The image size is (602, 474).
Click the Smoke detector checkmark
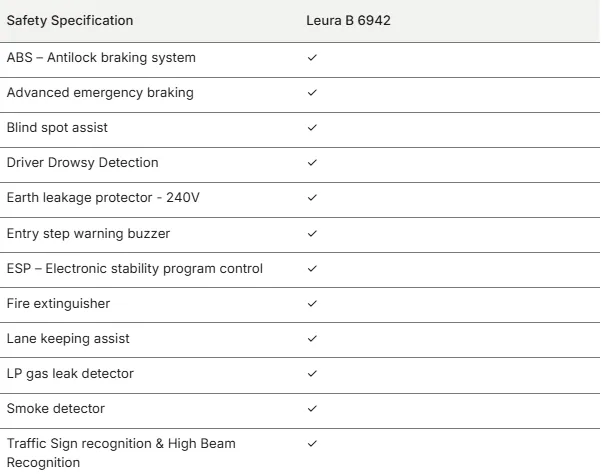pos(312,409)
